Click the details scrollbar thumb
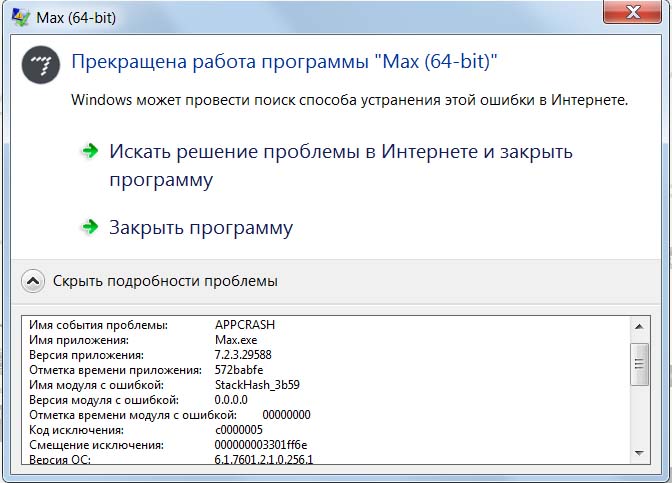Screen dimensions: 672x483 click(640, 363)
